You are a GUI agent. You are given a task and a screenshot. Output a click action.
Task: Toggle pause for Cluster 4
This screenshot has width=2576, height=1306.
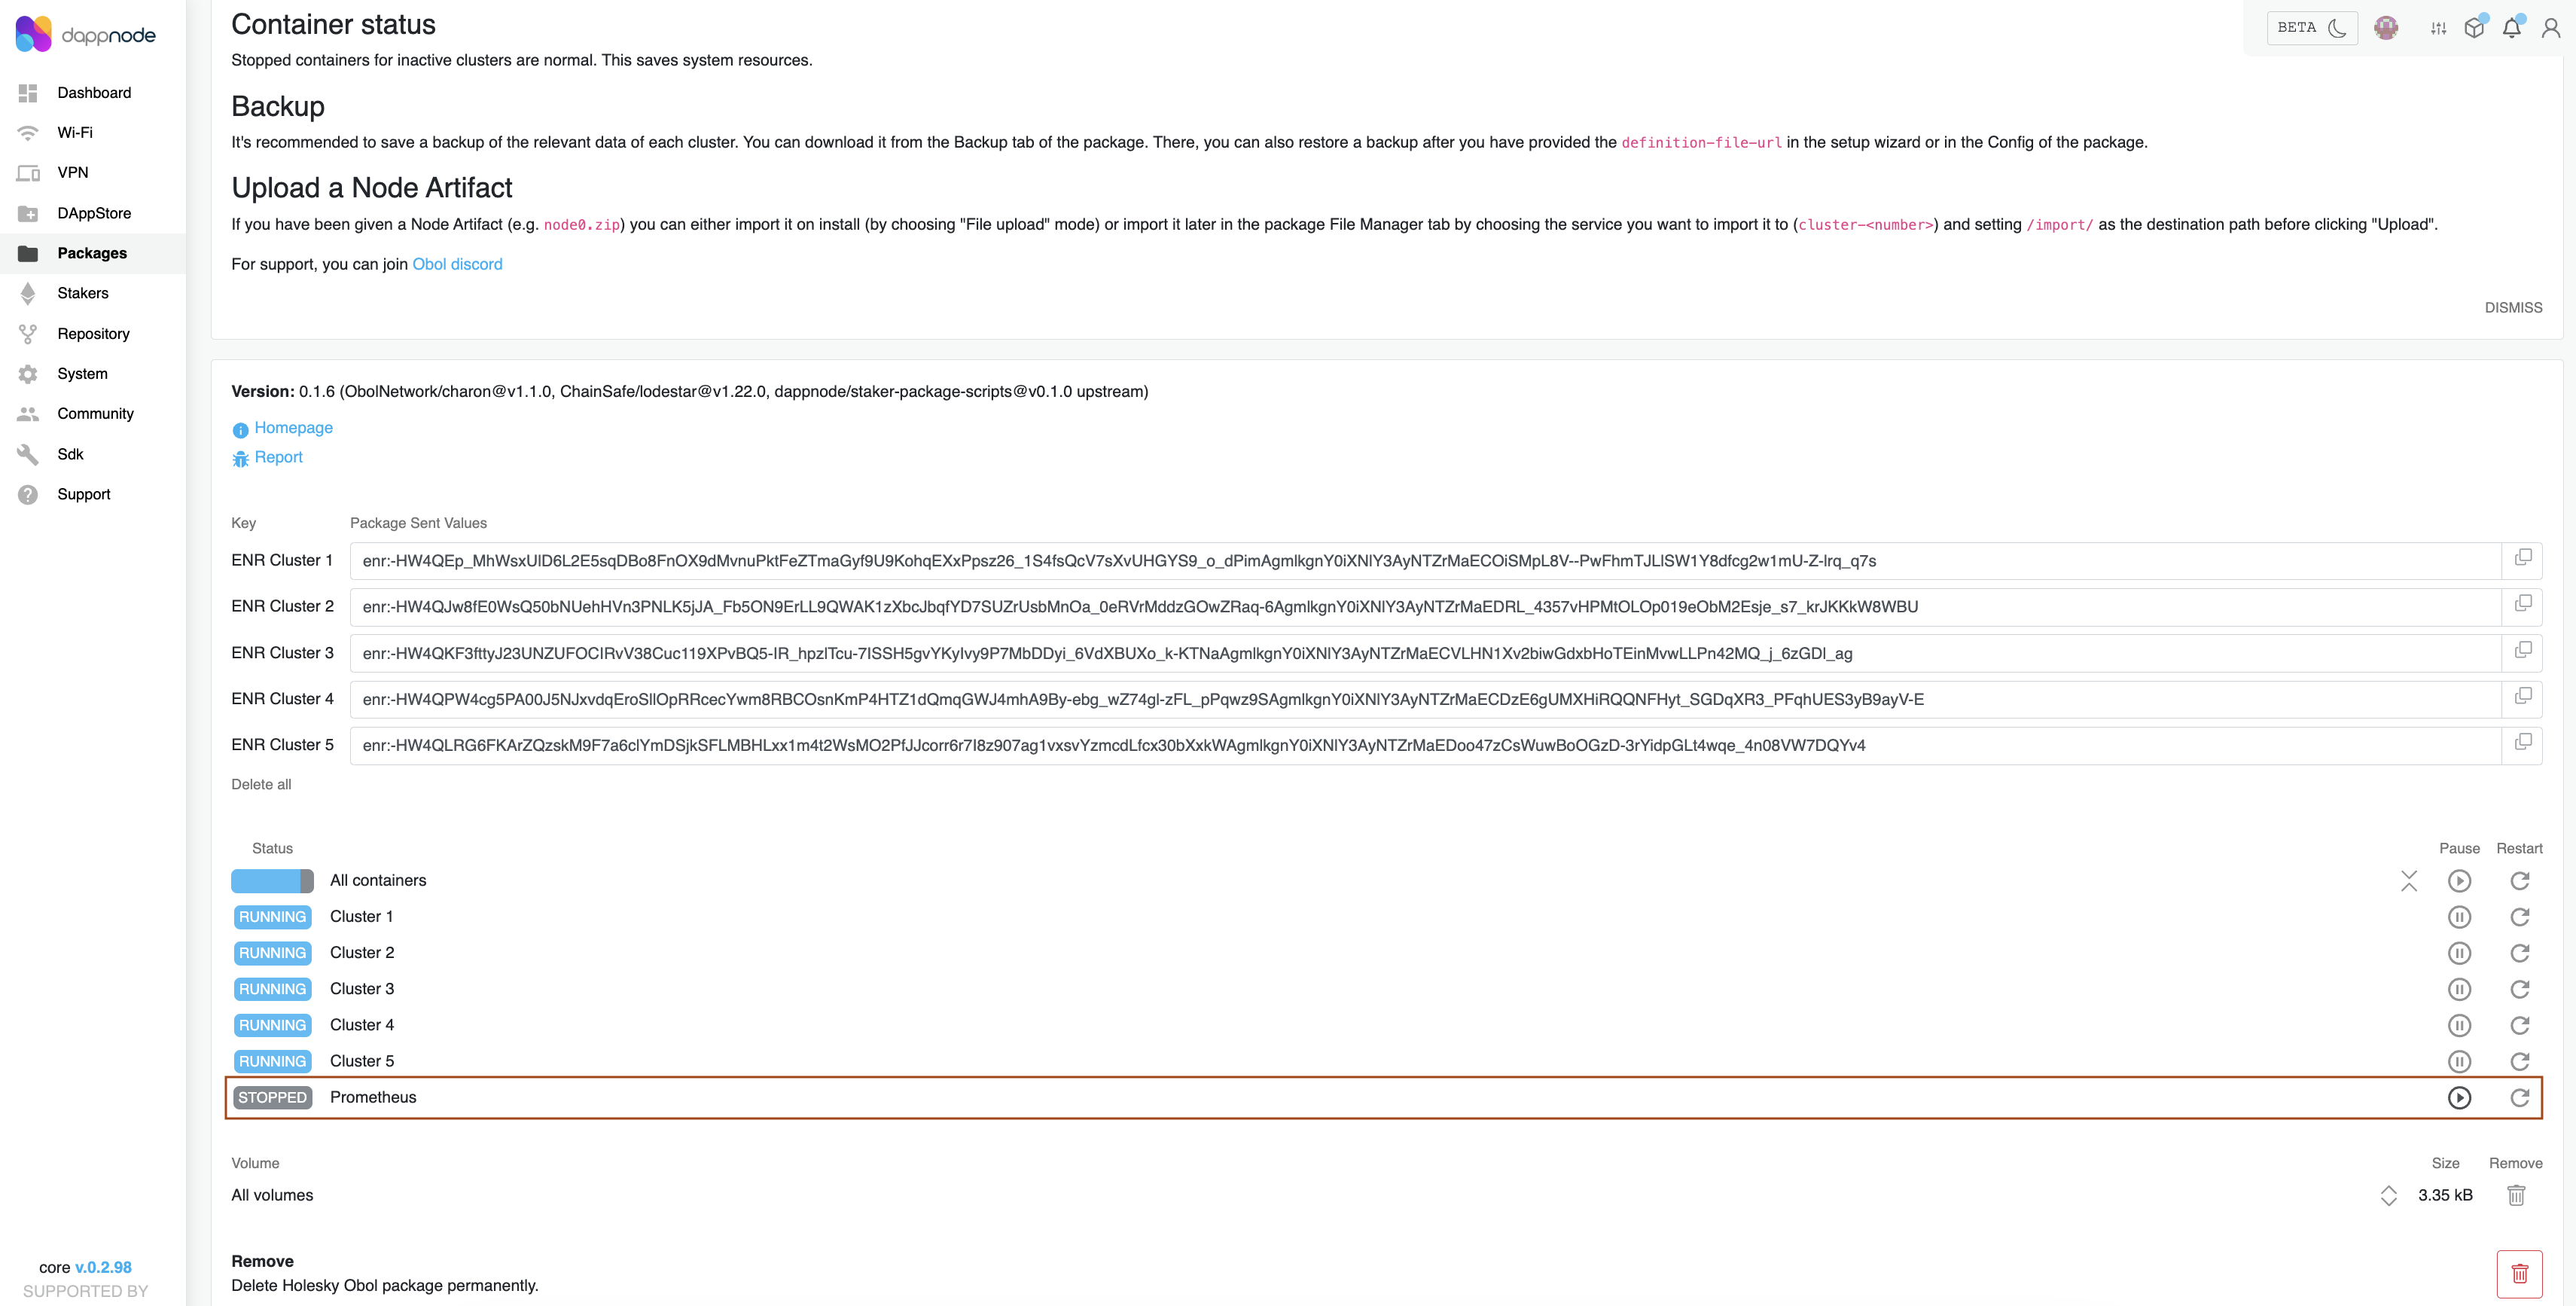[x=2459, y=1024]
